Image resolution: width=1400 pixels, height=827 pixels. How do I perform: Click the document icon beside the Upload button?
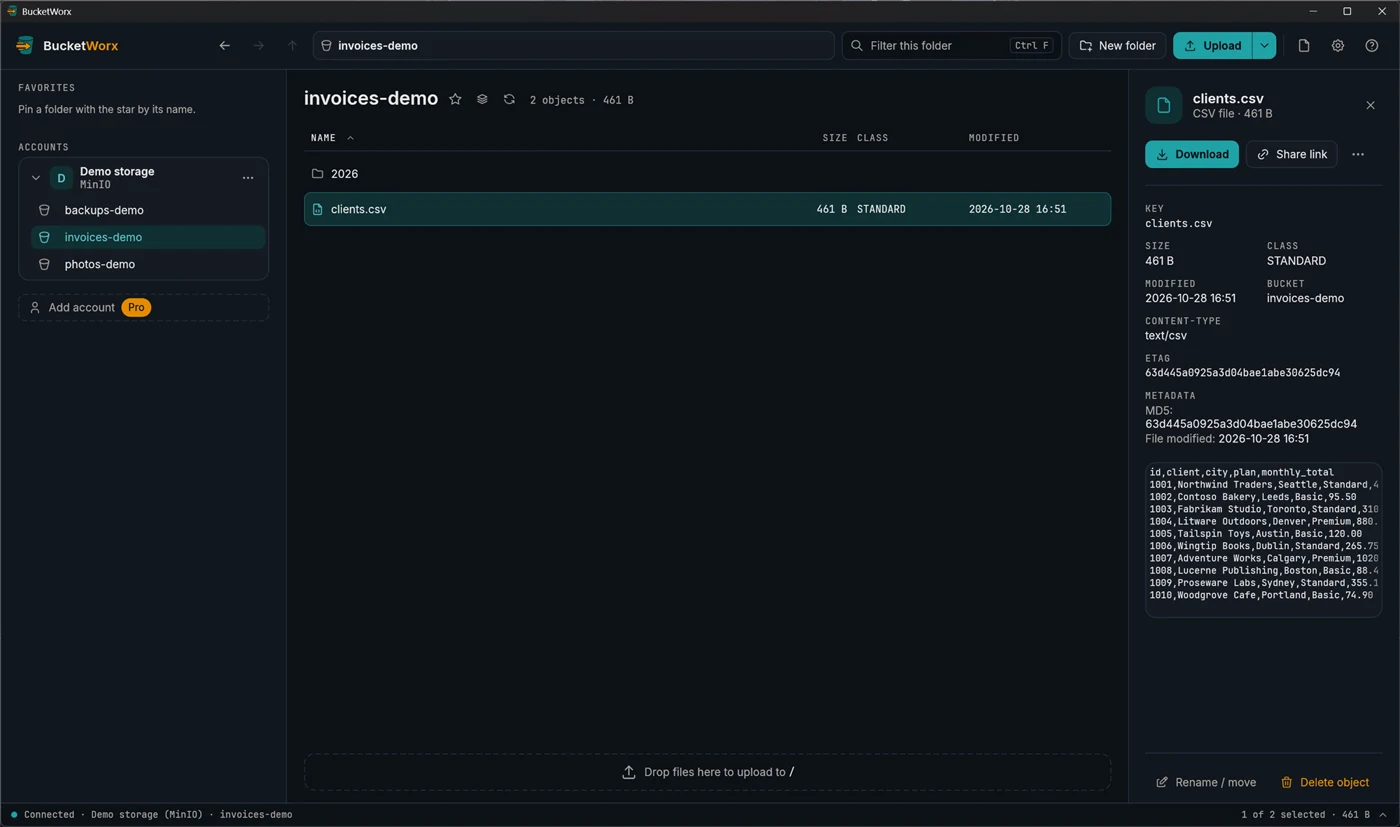coord(1304,45)
